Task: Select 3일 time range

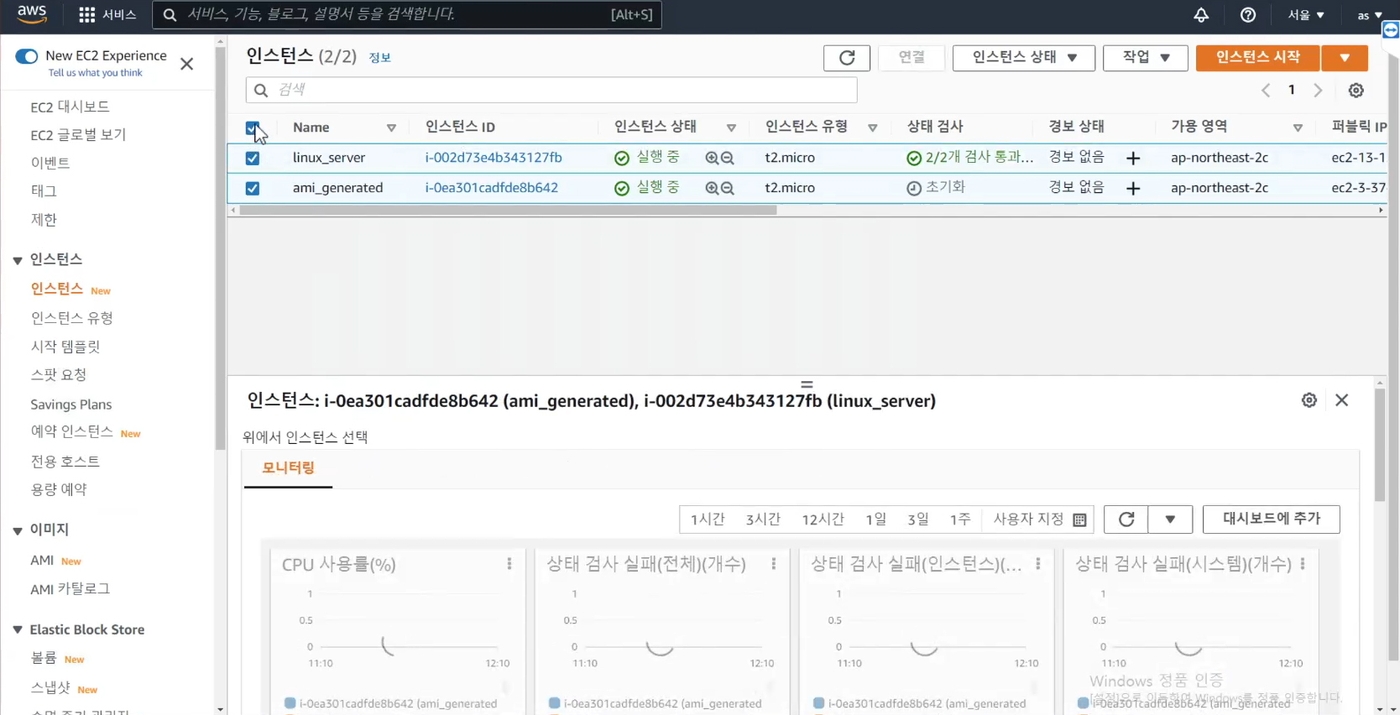Action: click(918, 519)
